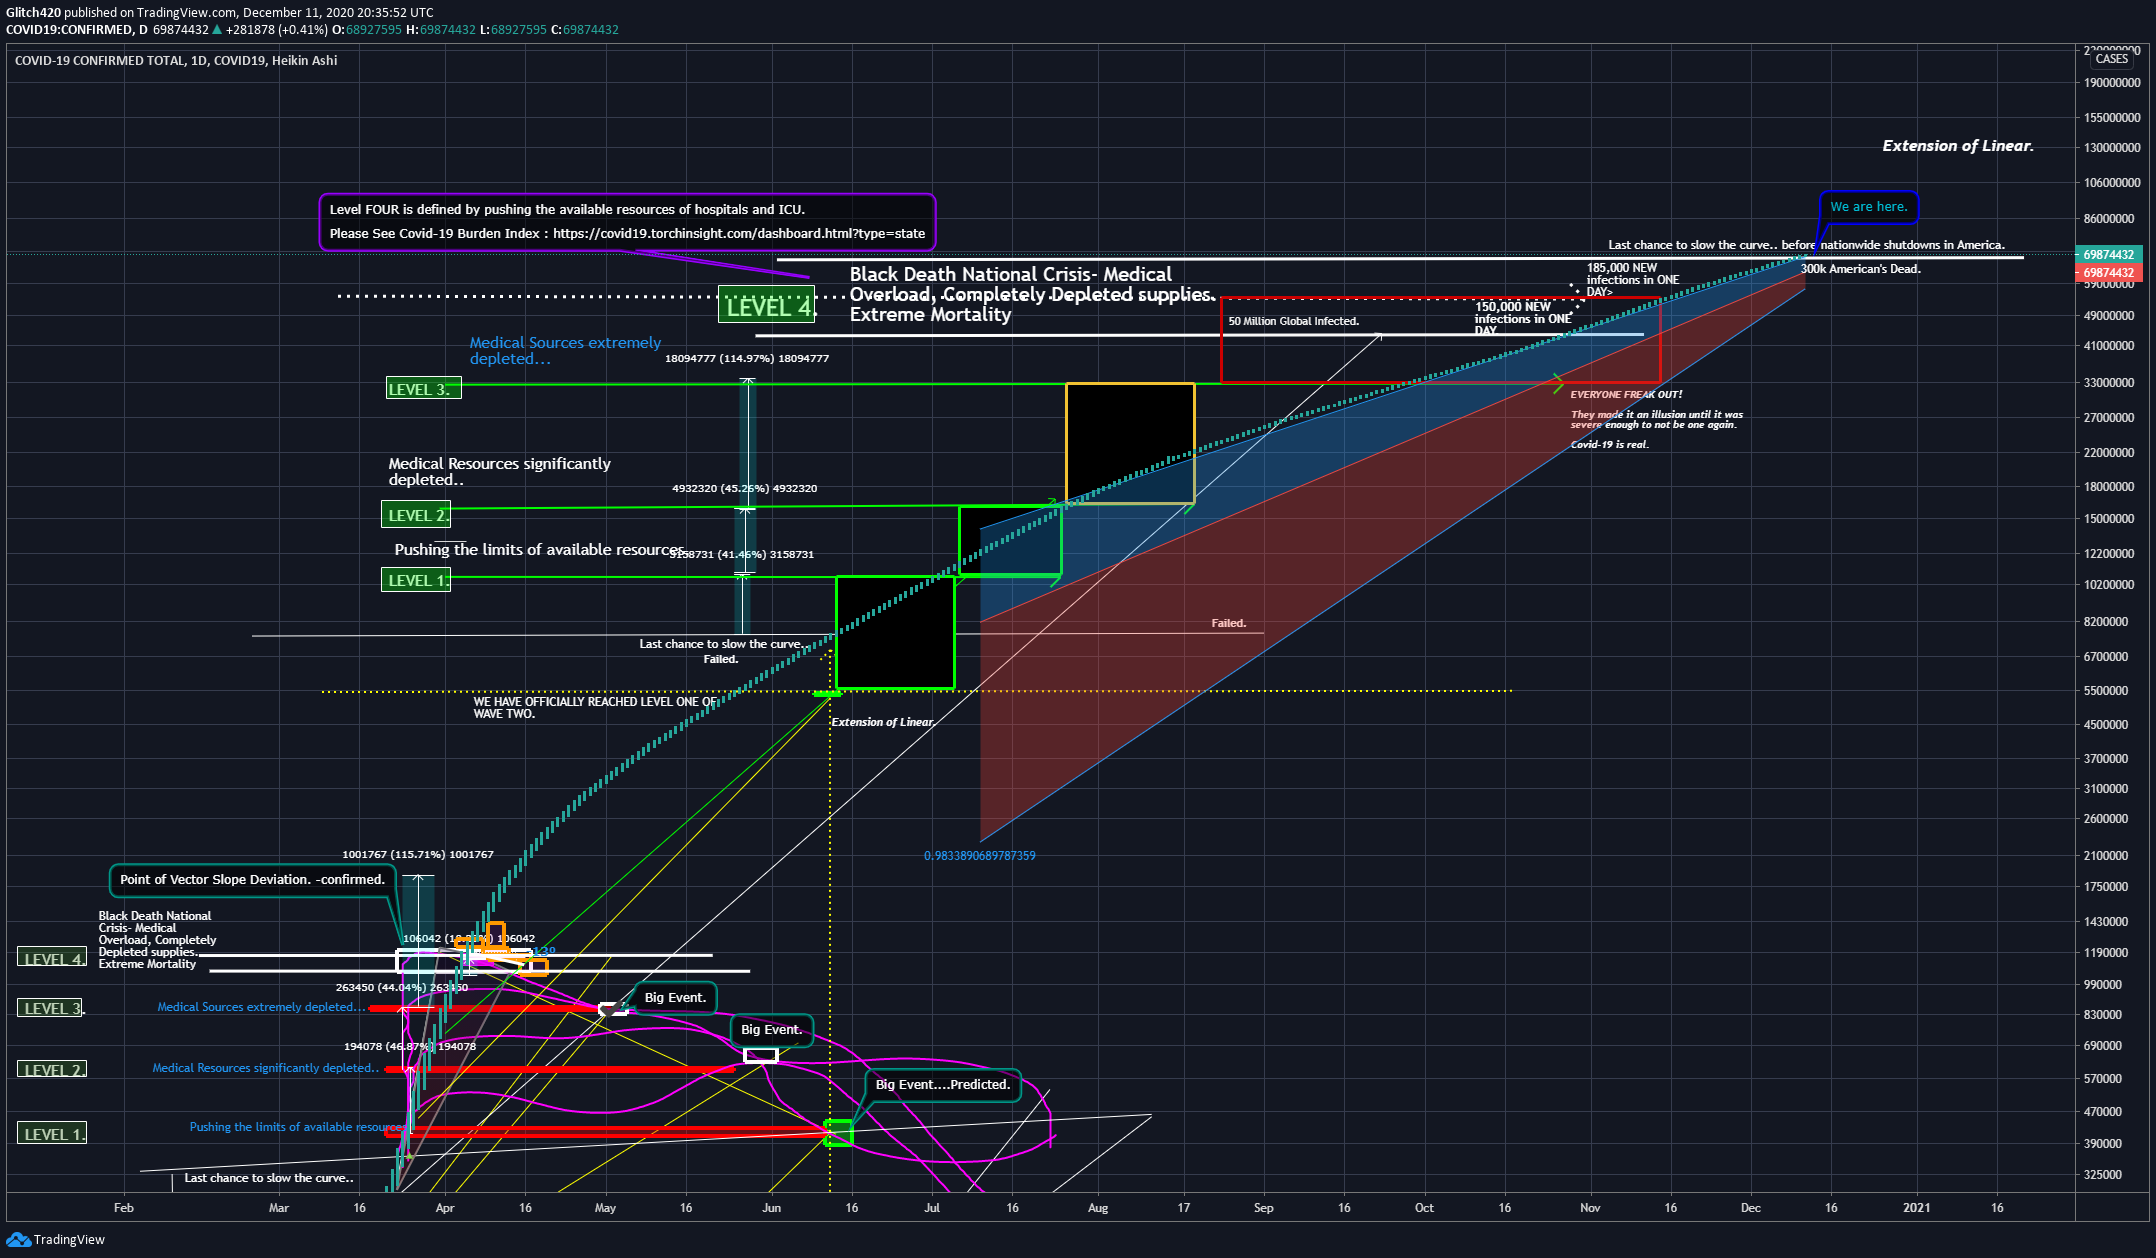
Task: Click the Jun label on time axis
Action: coord(771,1208)
